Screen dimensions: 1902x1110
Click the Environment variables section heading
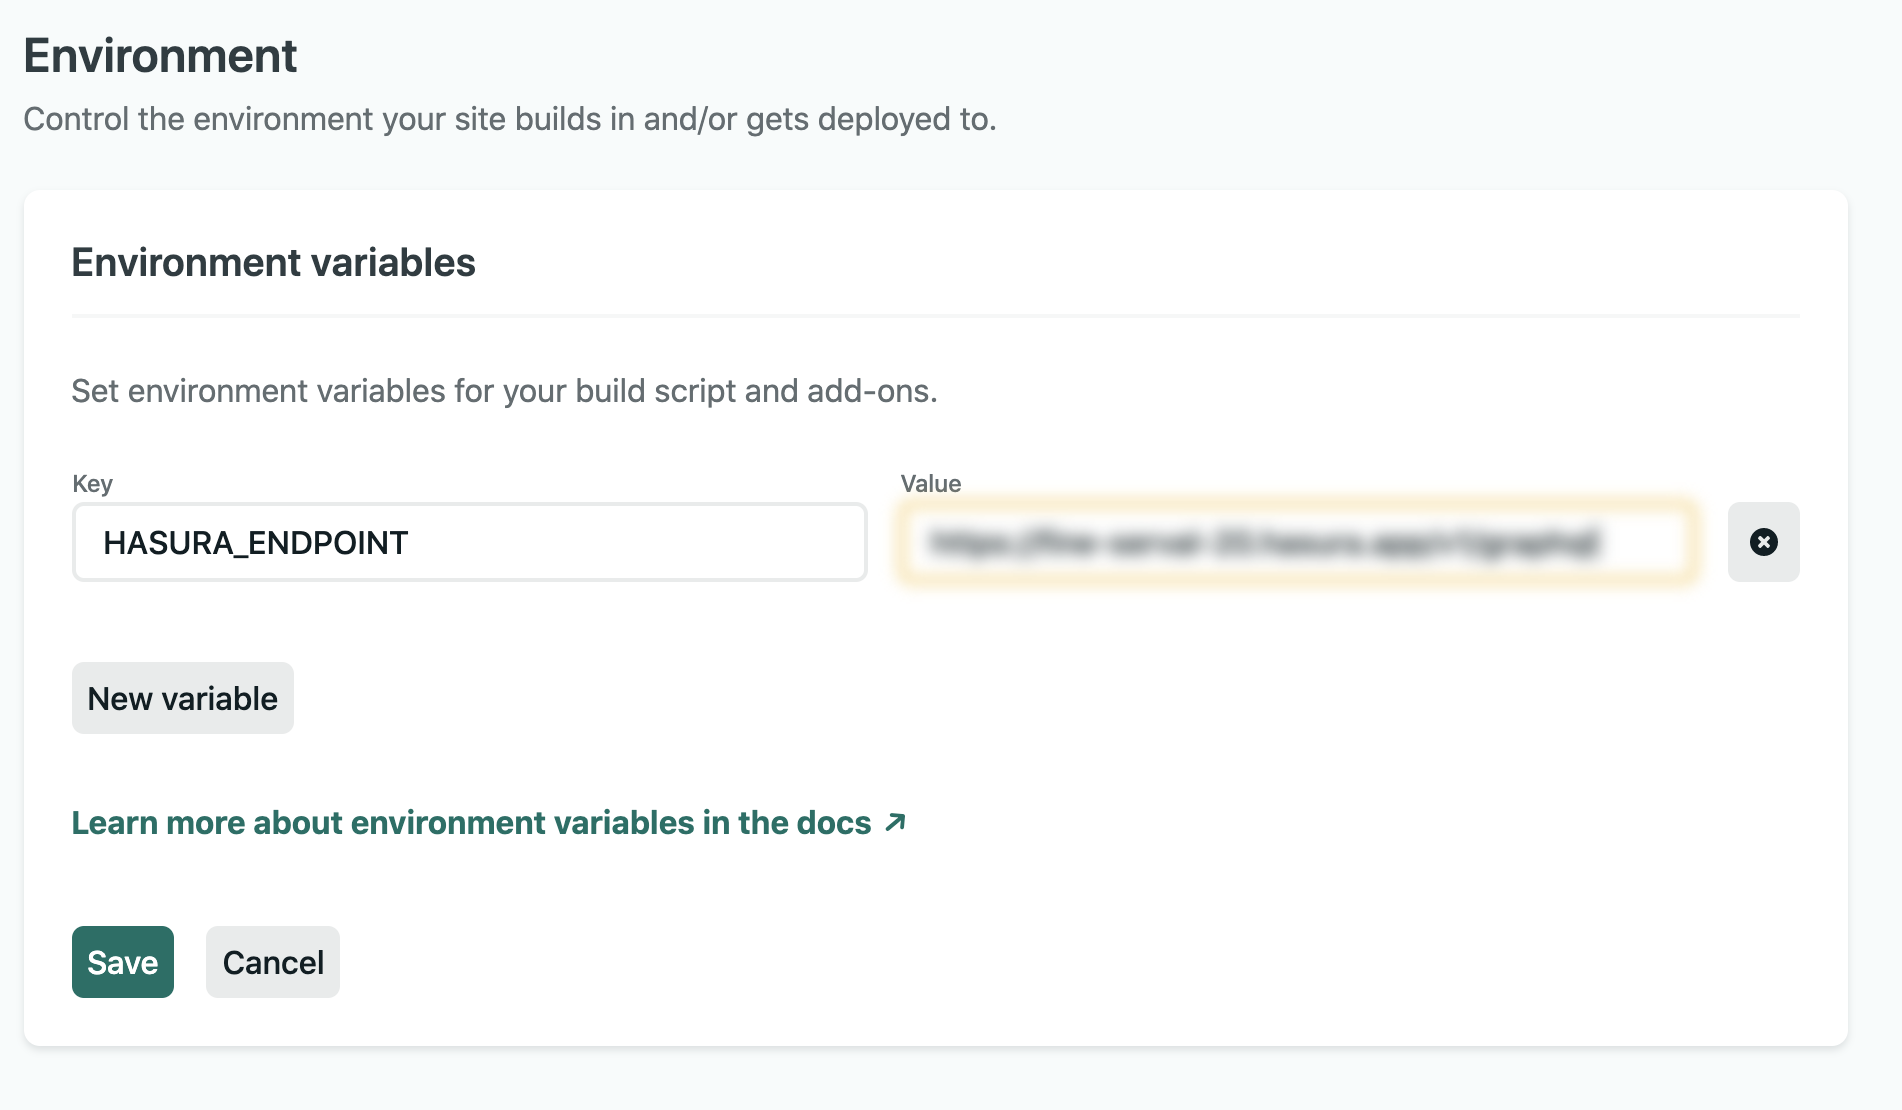[x=273, y=263]
